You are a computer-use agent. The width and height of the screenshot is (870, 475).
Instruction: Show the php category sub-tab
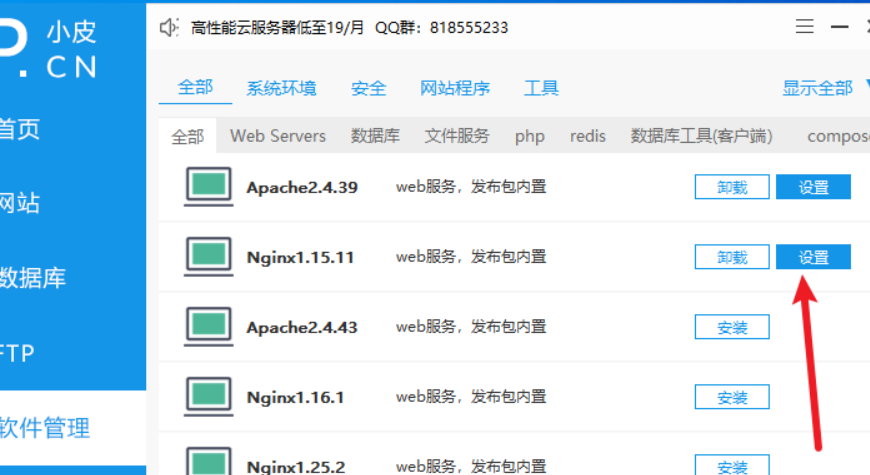[x=530, y=136]
